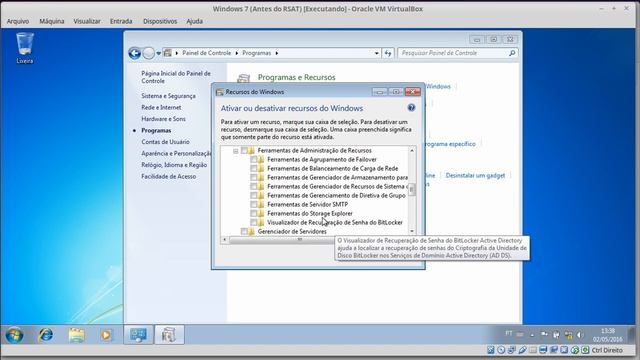Open the address bar history dropdown
This screenshot has height=360, width=640.
pyautogui.click(x=376, y=53)
